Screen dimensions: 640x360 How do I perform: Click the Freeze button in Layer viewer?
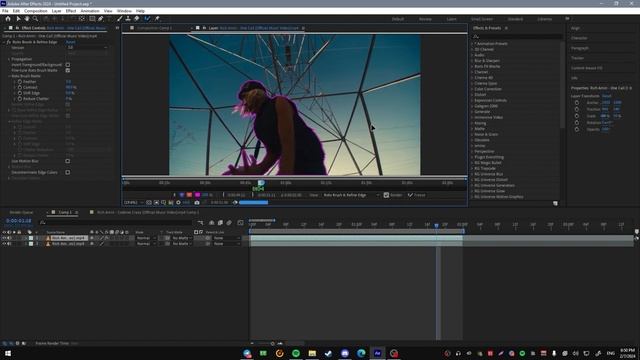[x=417, y=195]
